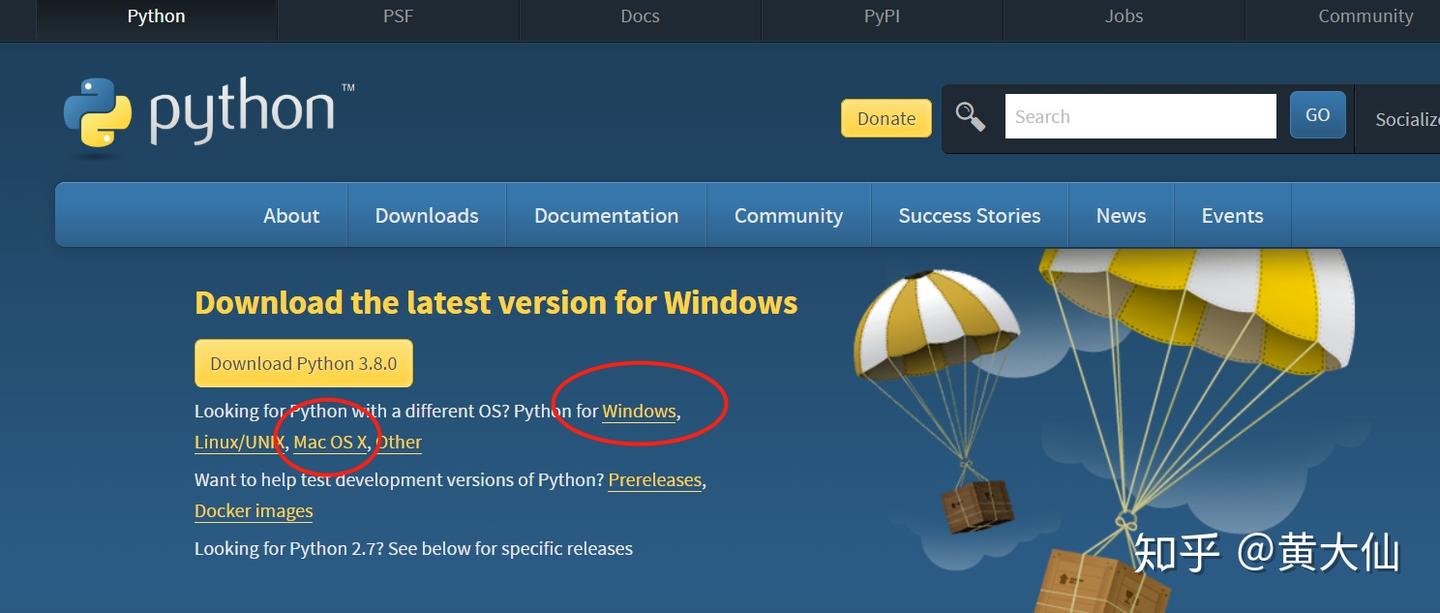Screen dimensions: 1440x613
Task: Go to the Jobs top tab
Action: (1124, 16)
